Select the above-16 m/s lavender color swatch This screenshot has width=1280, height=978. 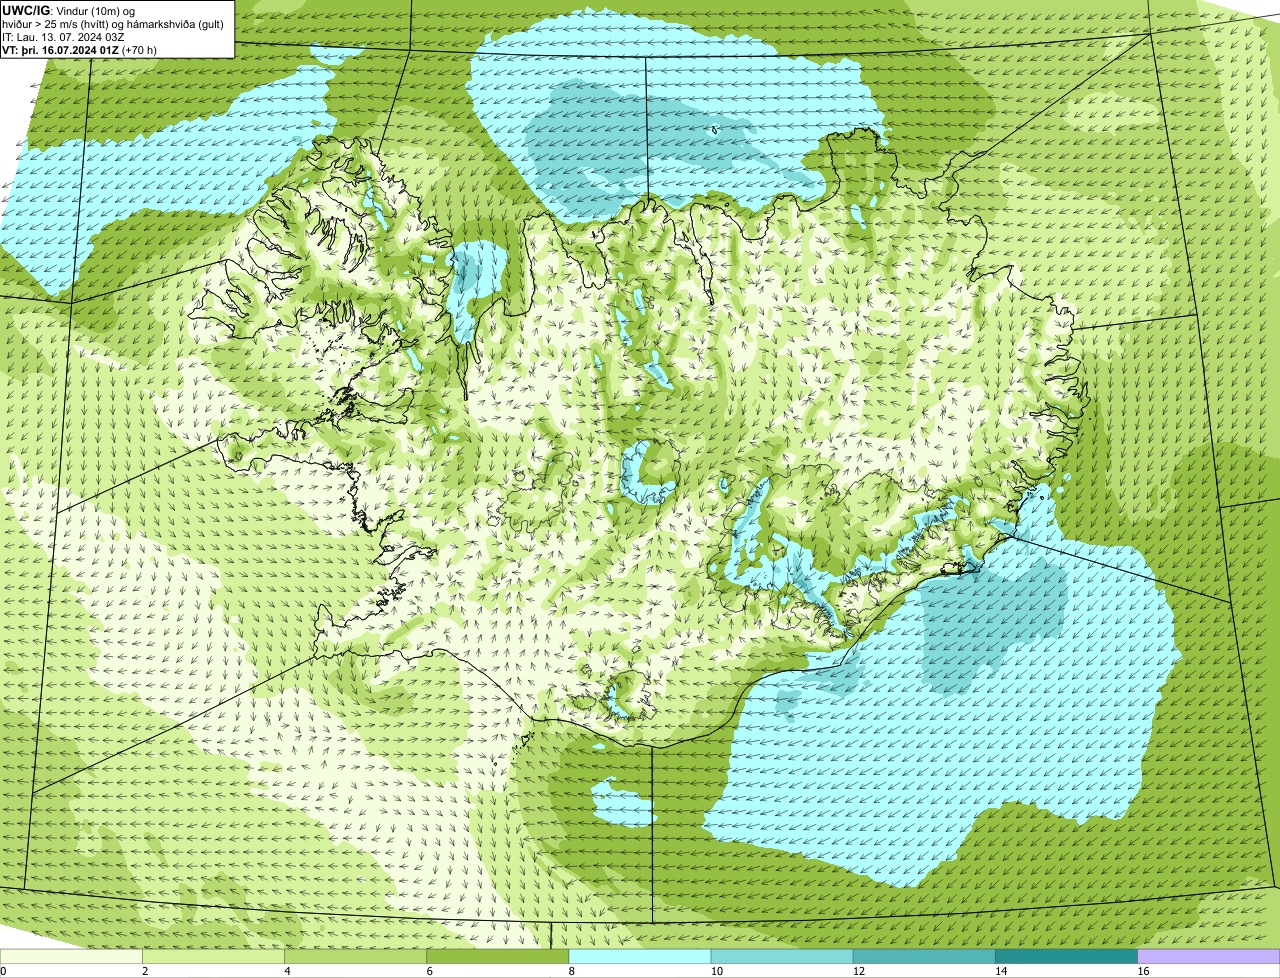pos(1209,956)
